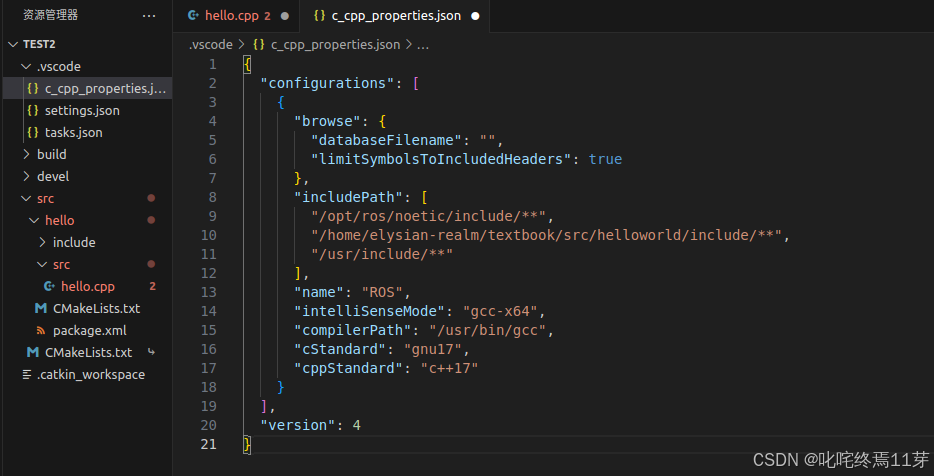
Task: Click the "/usr/include/**" path string
Action: [x=382, y=254]
